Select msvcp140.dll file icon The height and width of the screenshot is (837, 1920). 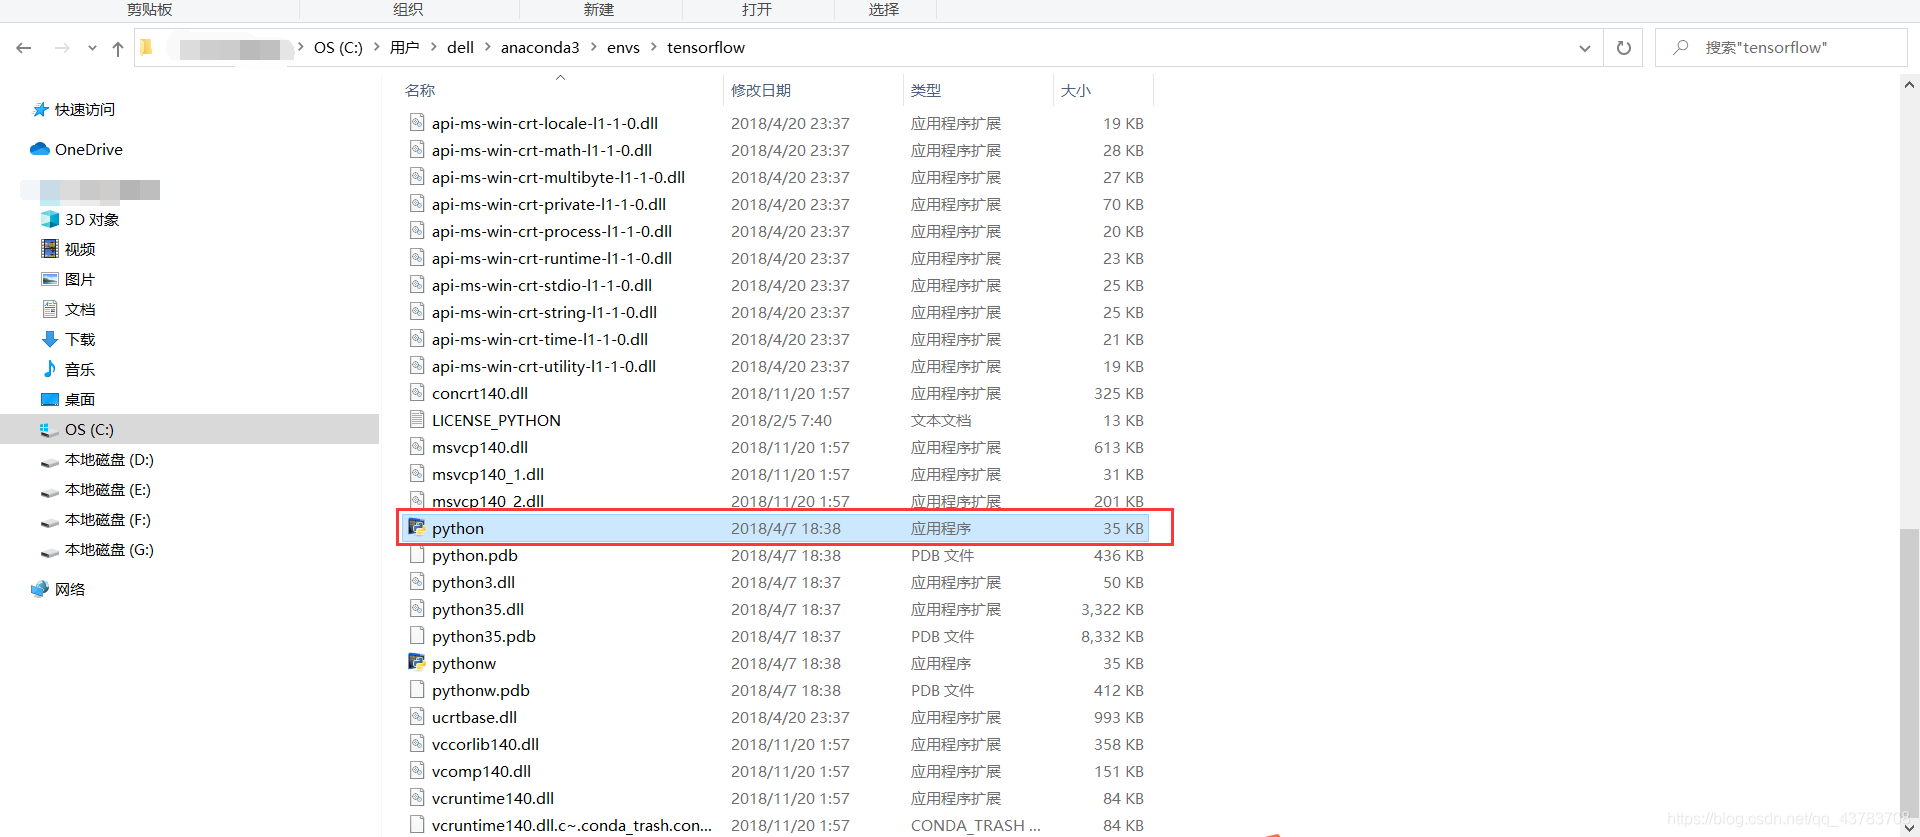(417, 446)
